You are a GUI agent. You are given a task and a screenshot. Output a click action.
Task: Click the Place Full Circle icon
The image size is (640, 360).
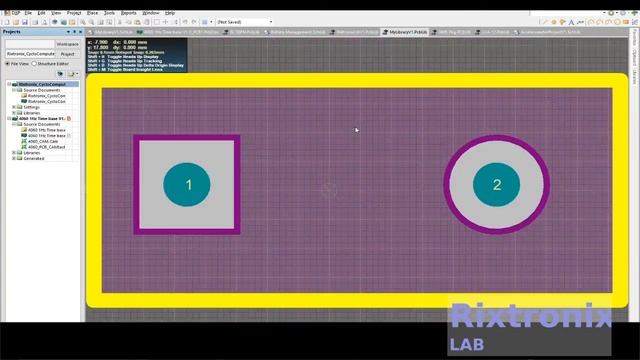pos(617,22)
